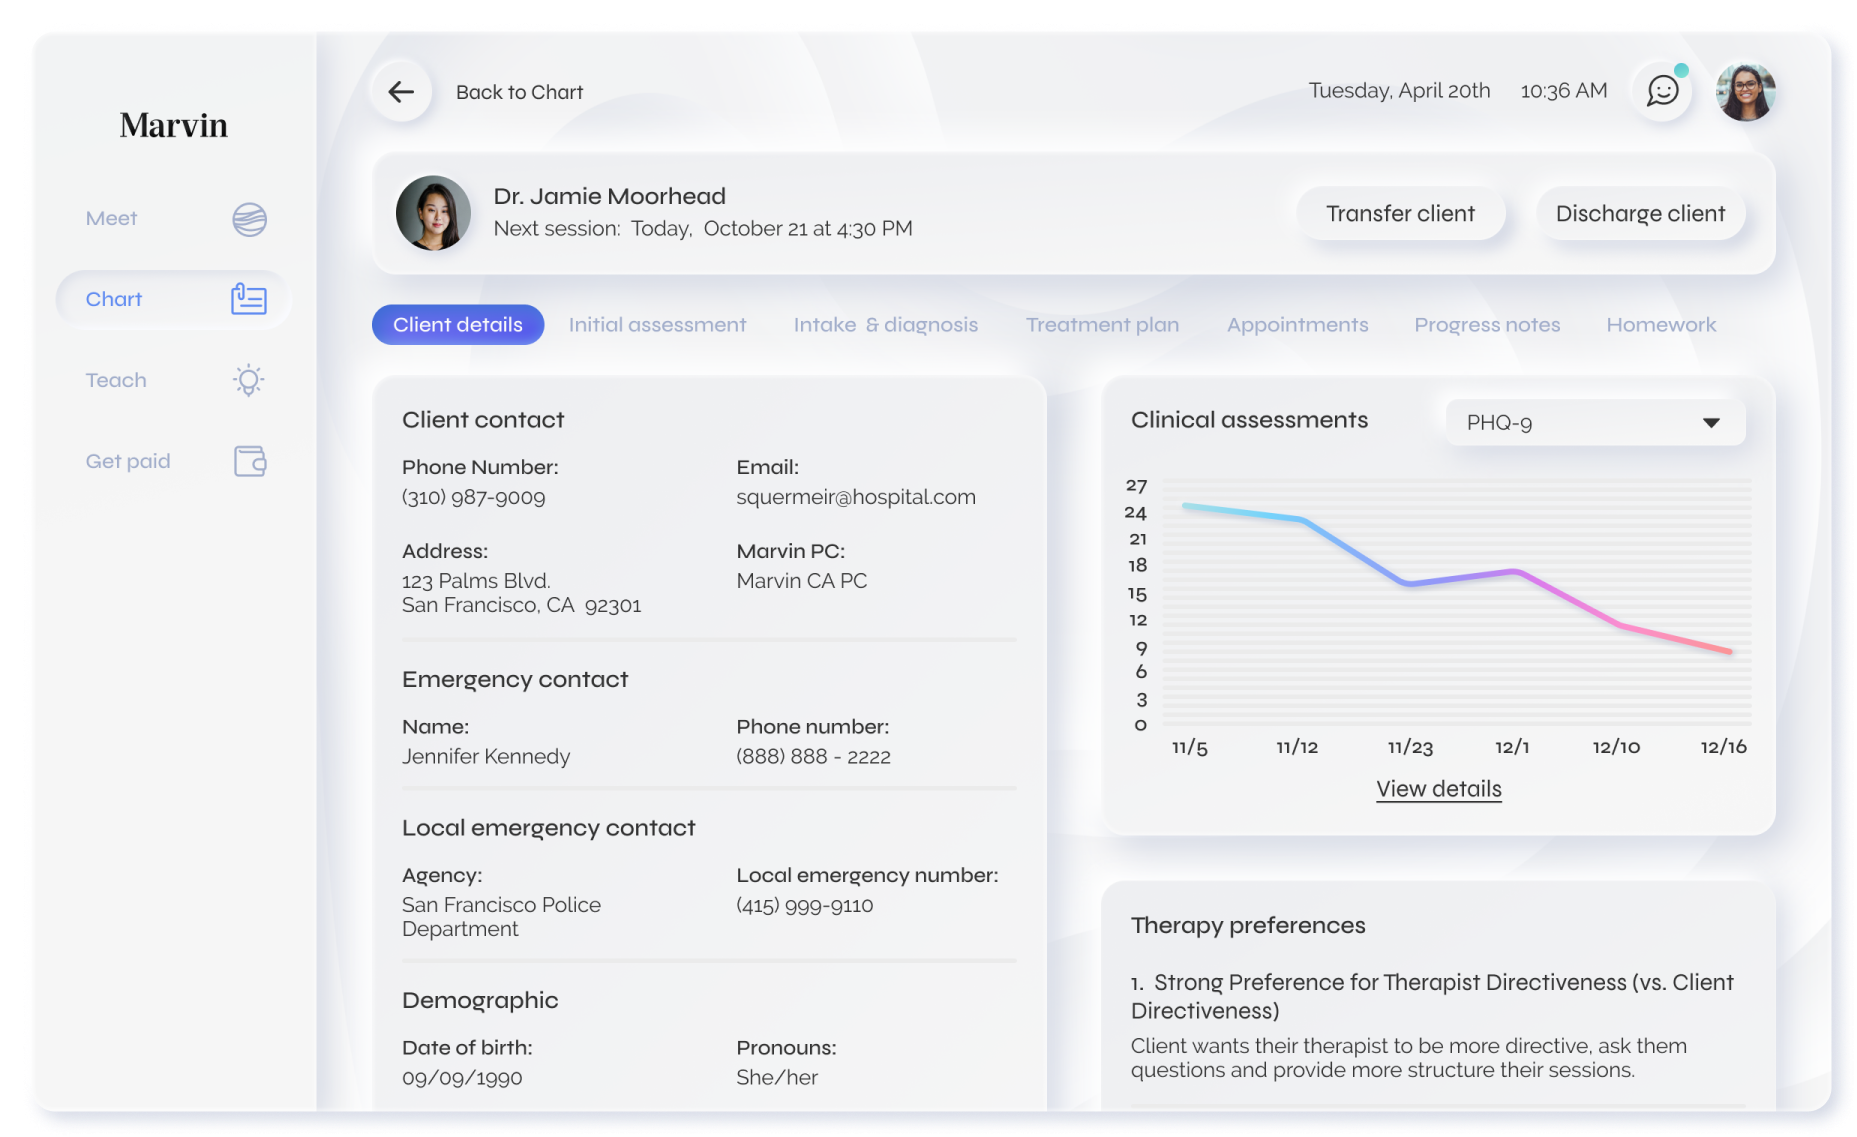Click date of birth 09/09/1990
The height and width of the screenshot is (1137, 1857).
pyautogui.click(x=462, y=1078)
